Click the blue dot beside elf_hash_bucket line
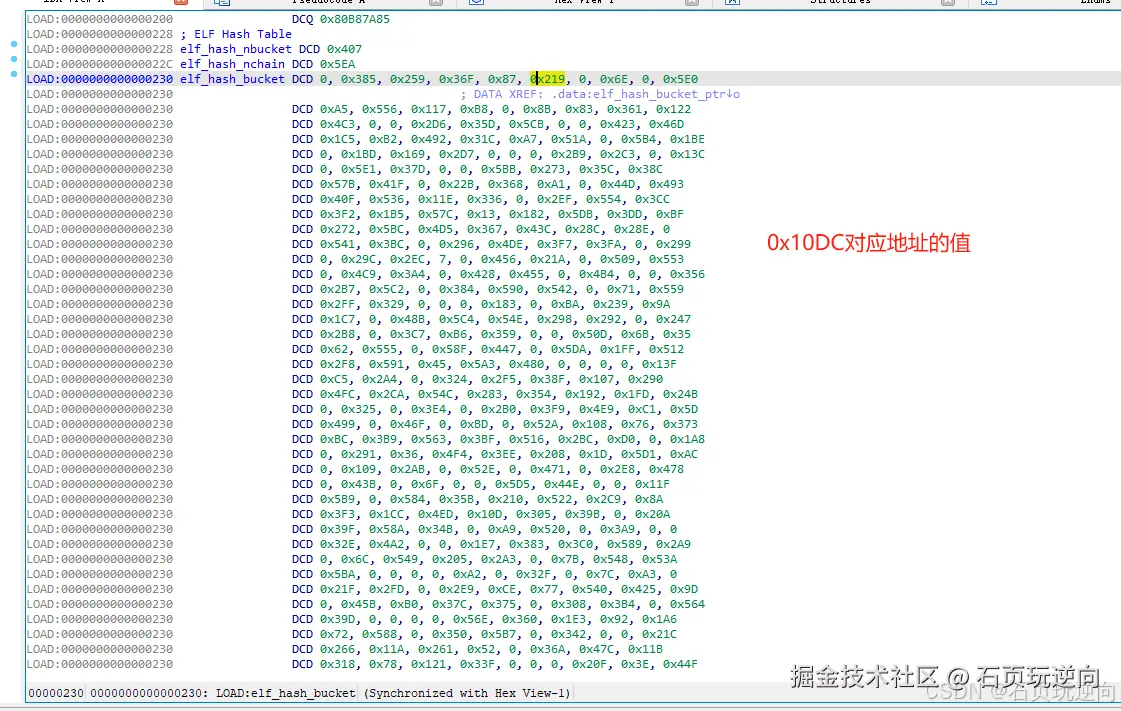Image resolution: width=1121 pixels, height=711 pixels. [14, 74]
